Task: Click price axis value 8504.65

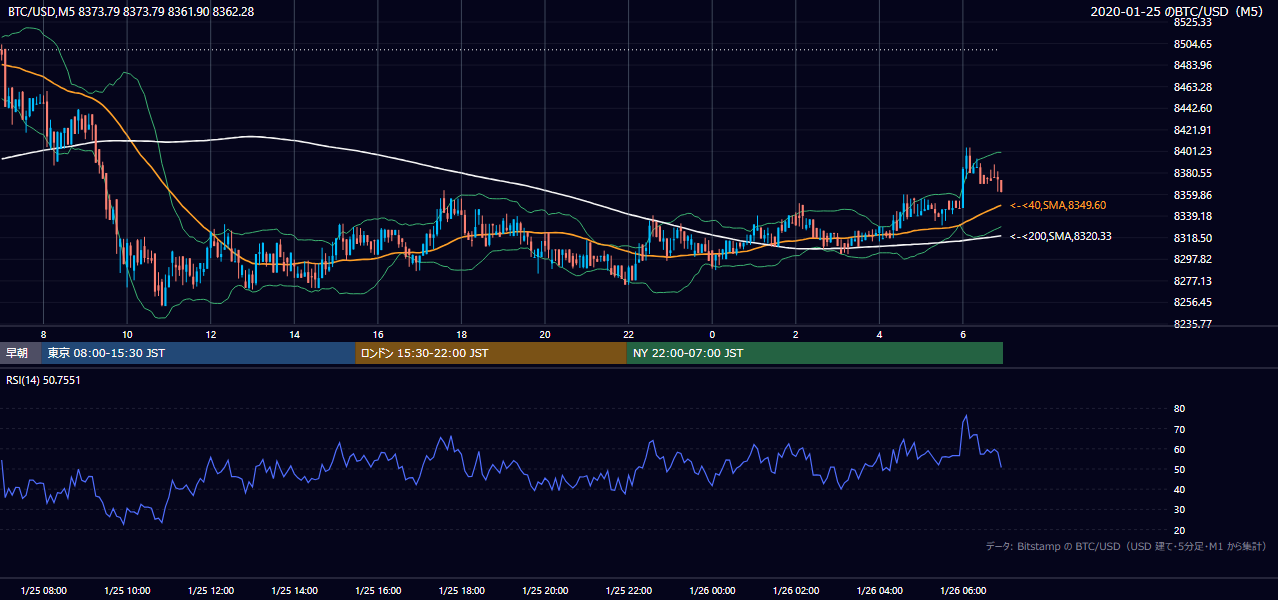Action: click(x=1193, y=44)
